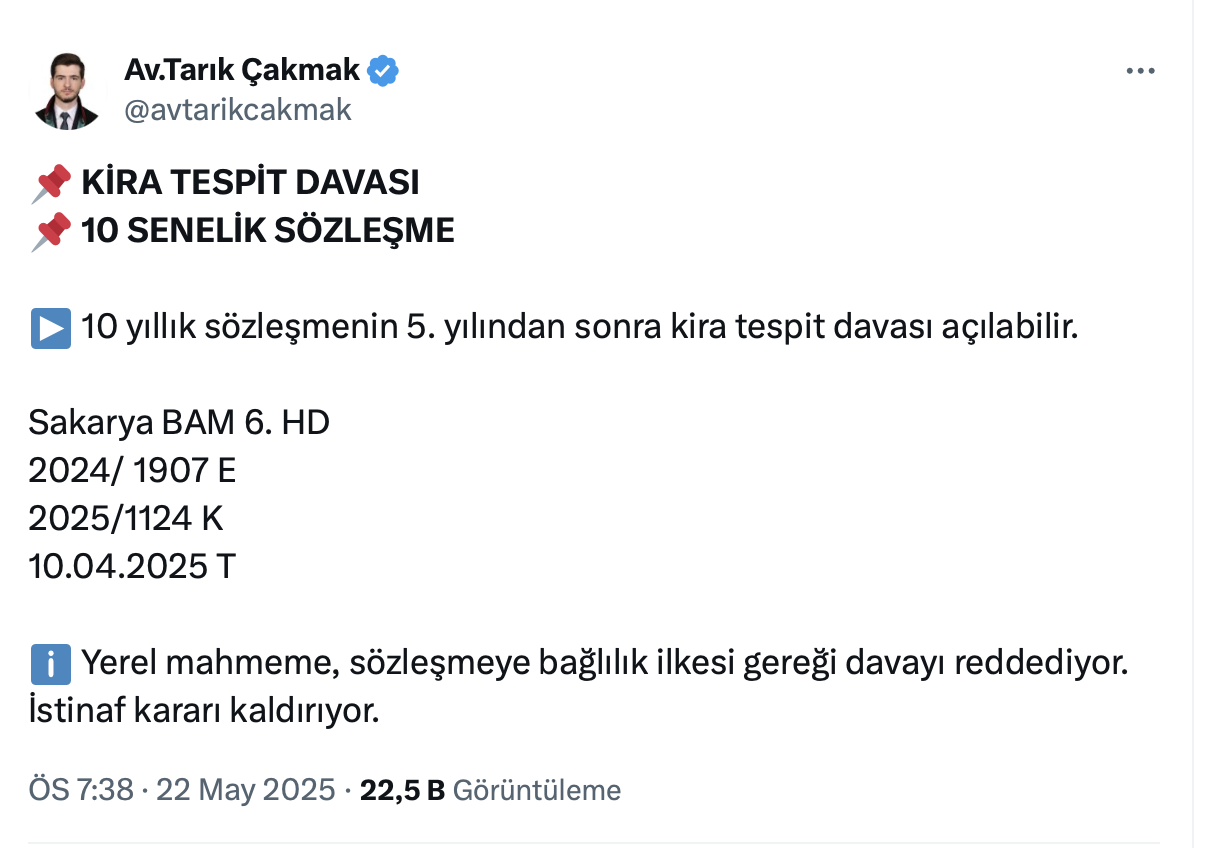Click the blue play-arrow emoji

click(50, 328)
